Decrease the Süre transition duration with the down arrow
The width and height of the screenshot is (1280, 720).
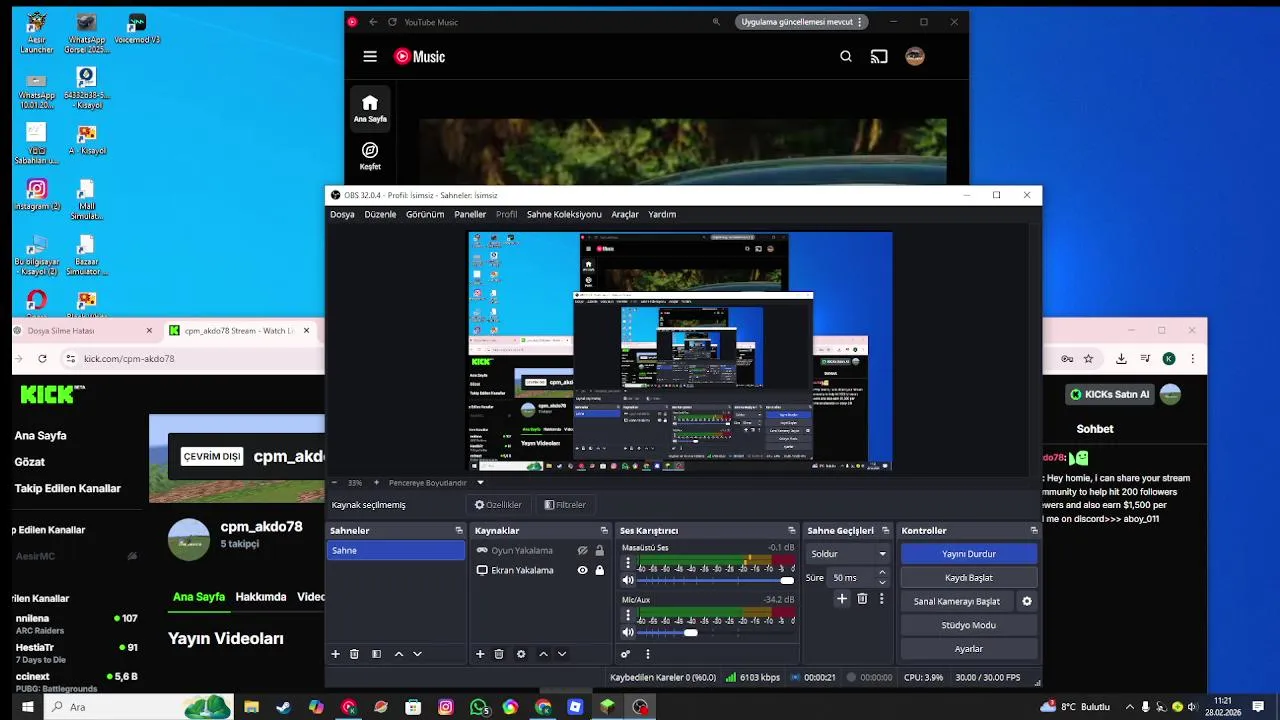tap(882, 582)
